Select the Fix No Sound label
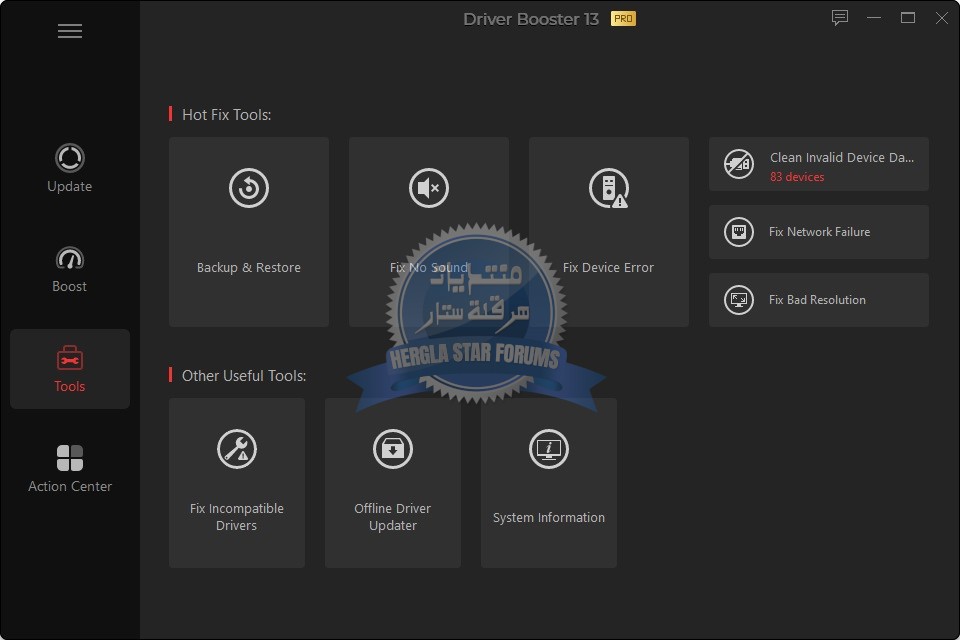960x640 pixels. point(429,268)
